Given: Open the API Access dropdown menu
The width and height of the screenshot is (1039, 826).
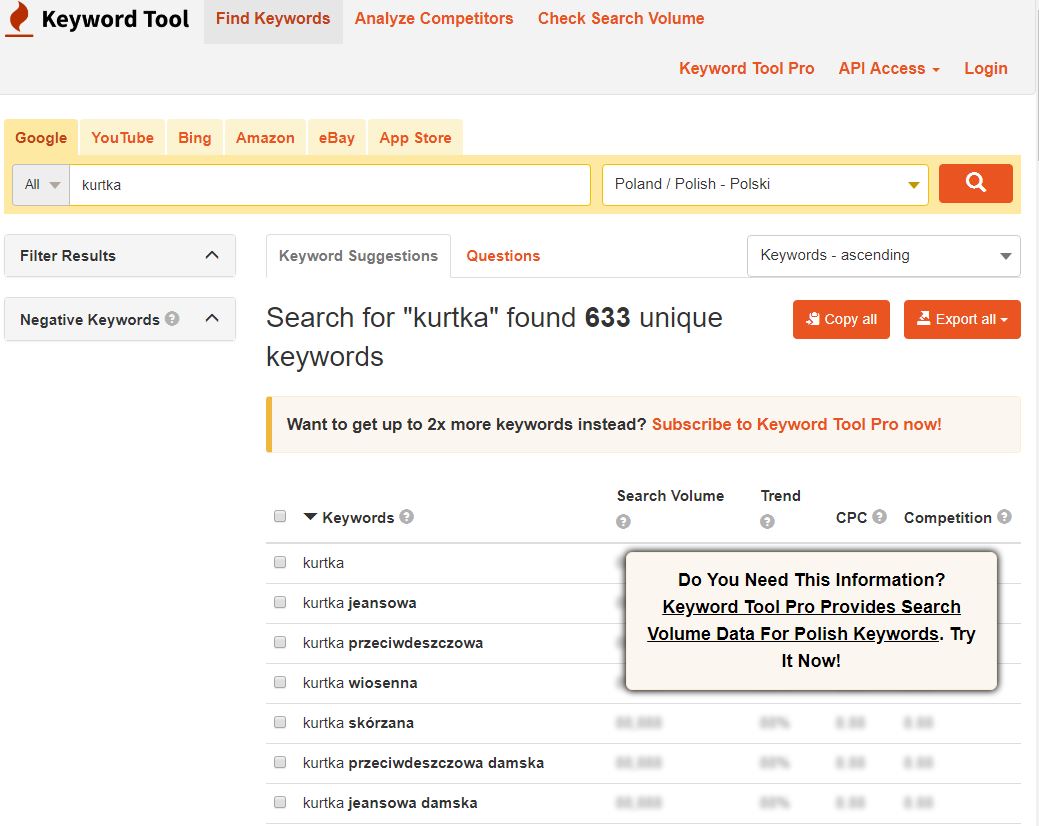Looking at the screenshot, I should tap(889, 68).
